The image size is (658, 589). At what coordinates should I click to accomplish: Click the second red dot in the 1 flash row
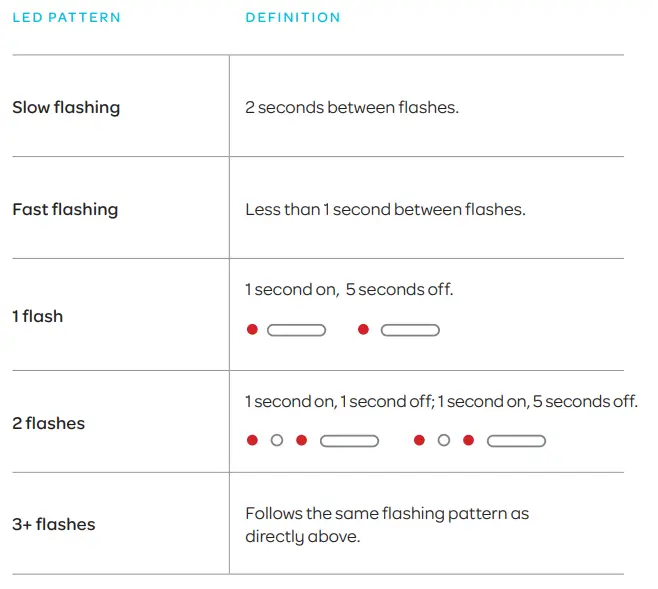363,329
